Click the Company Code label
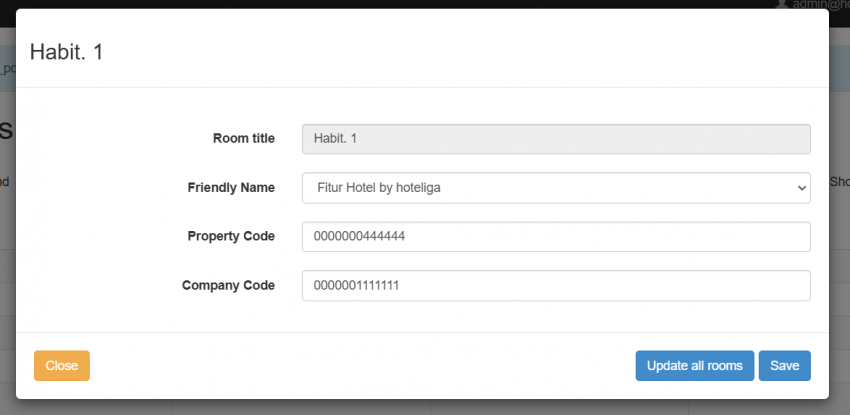This screenshot has width=850, height=415. coord(228,285)
